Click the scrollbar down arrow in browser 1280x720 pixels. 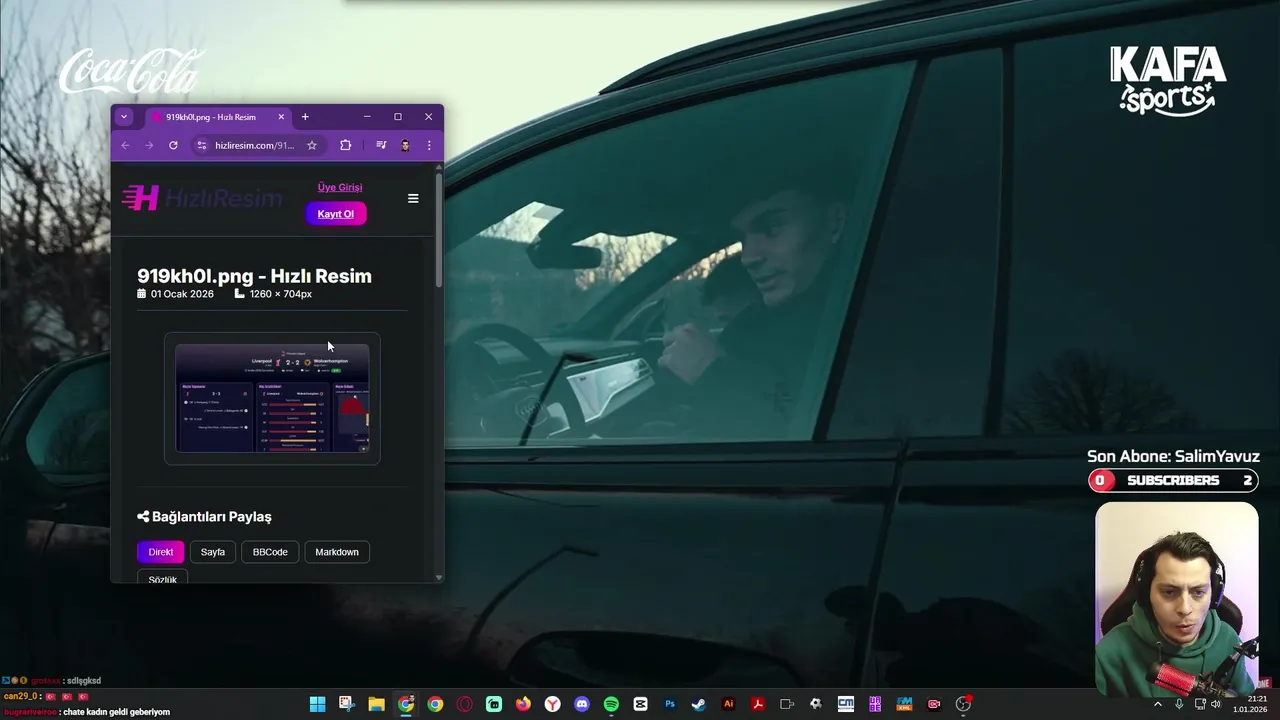coord(438,577)
